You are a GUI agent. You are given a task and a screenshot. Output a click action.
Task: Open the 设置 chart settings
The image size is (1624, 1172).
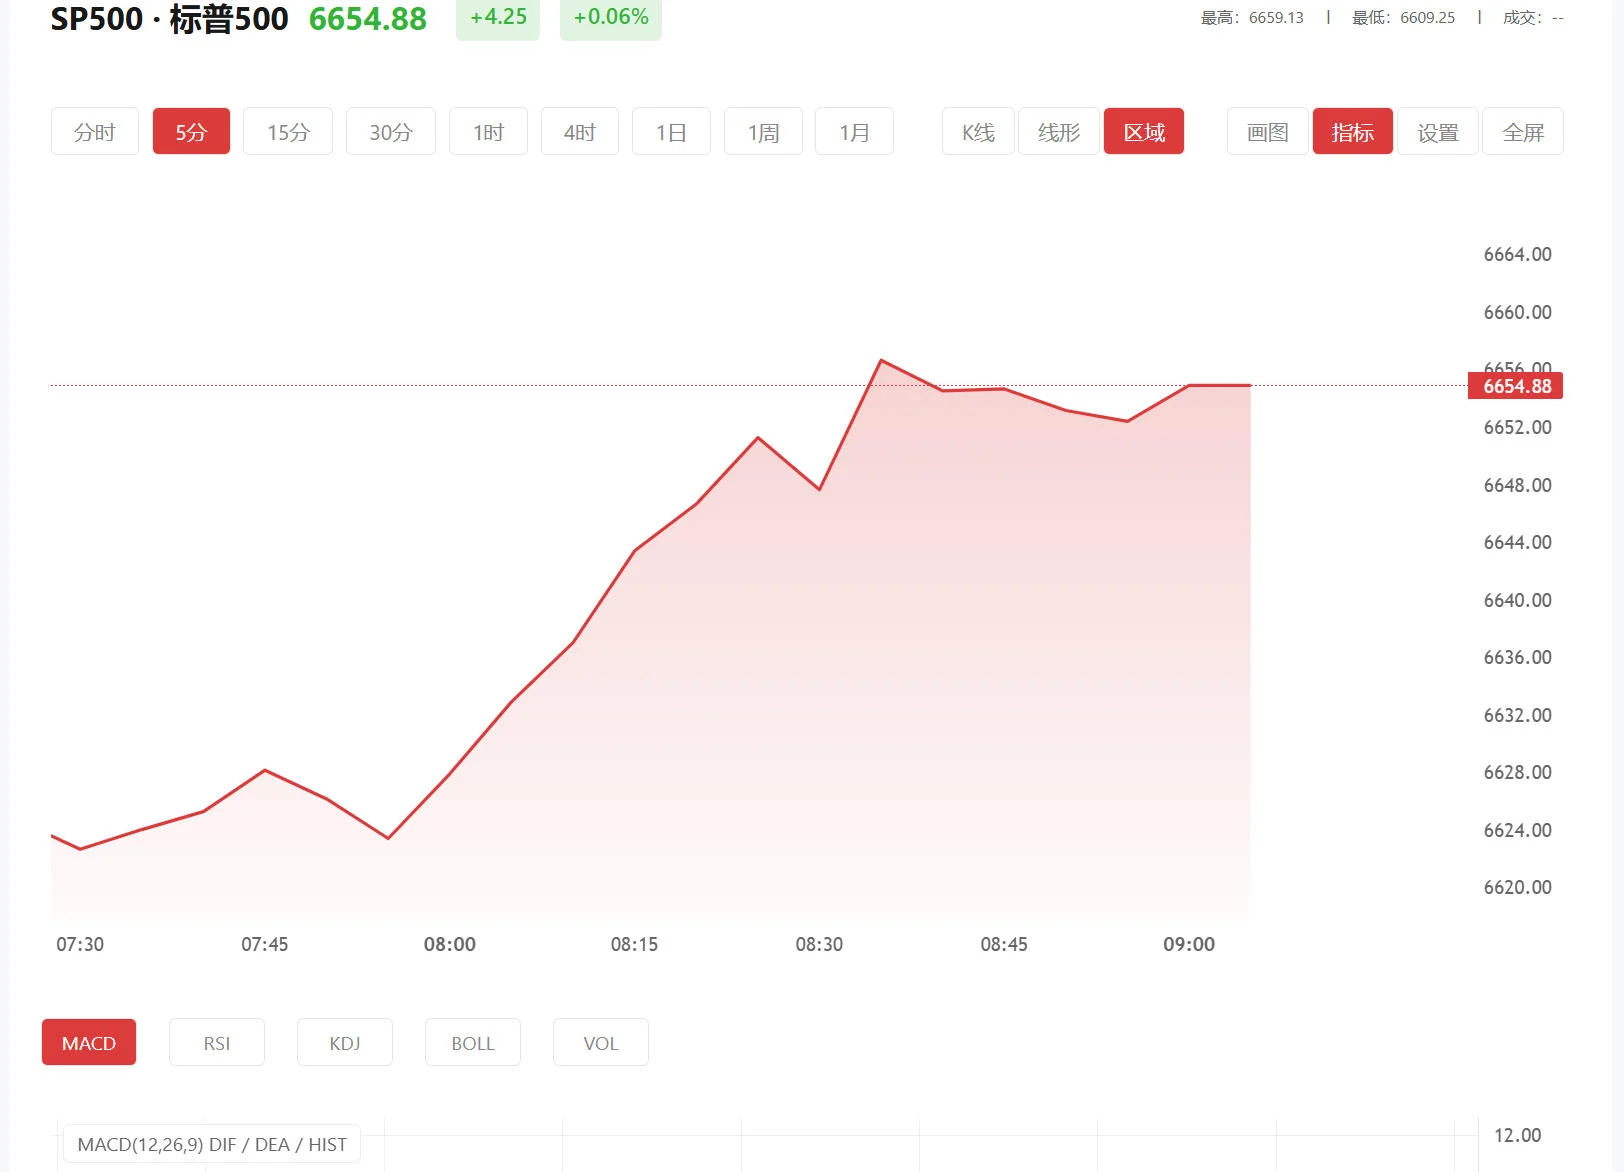pyautogui.click(x=1437, y=131)
